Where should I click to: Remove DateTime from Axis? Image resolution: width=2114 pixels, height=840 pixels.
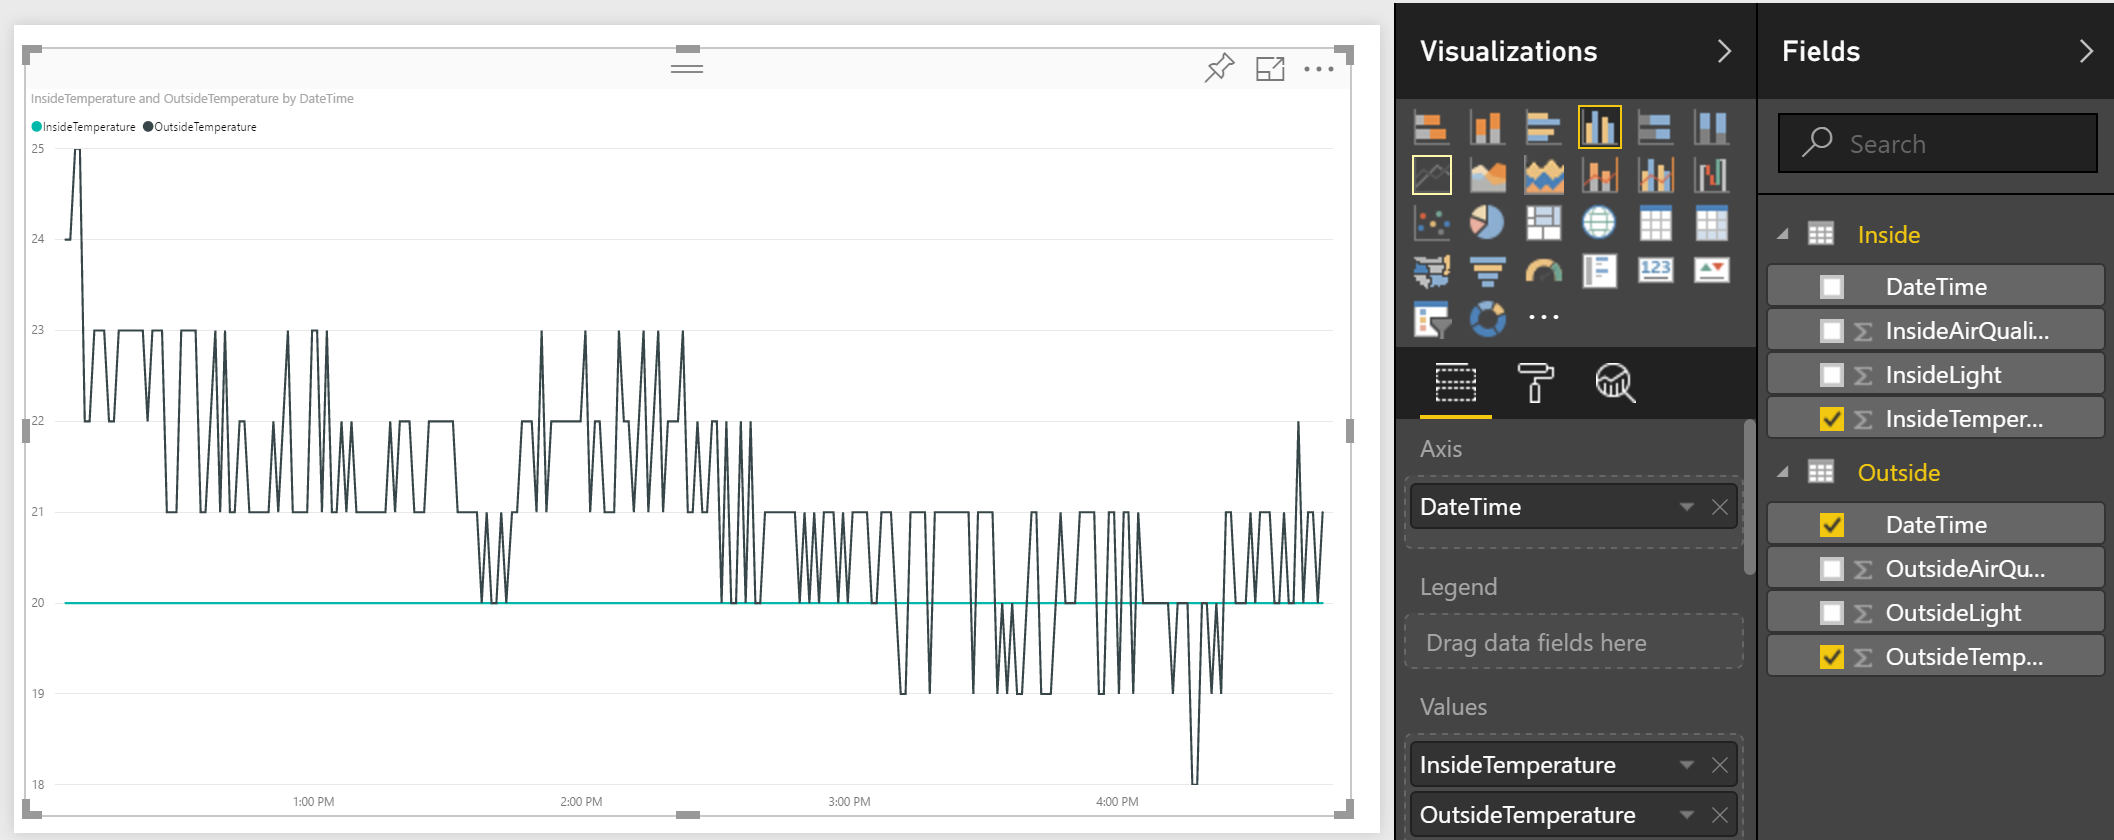tap(1720, 507)
